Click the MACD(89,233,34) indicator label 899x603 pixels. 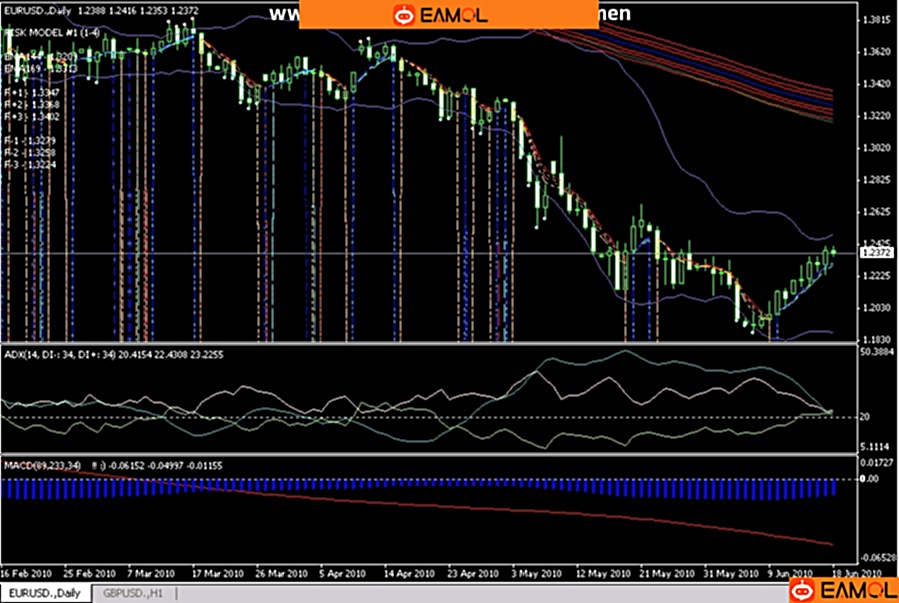(x=43, y=465)
